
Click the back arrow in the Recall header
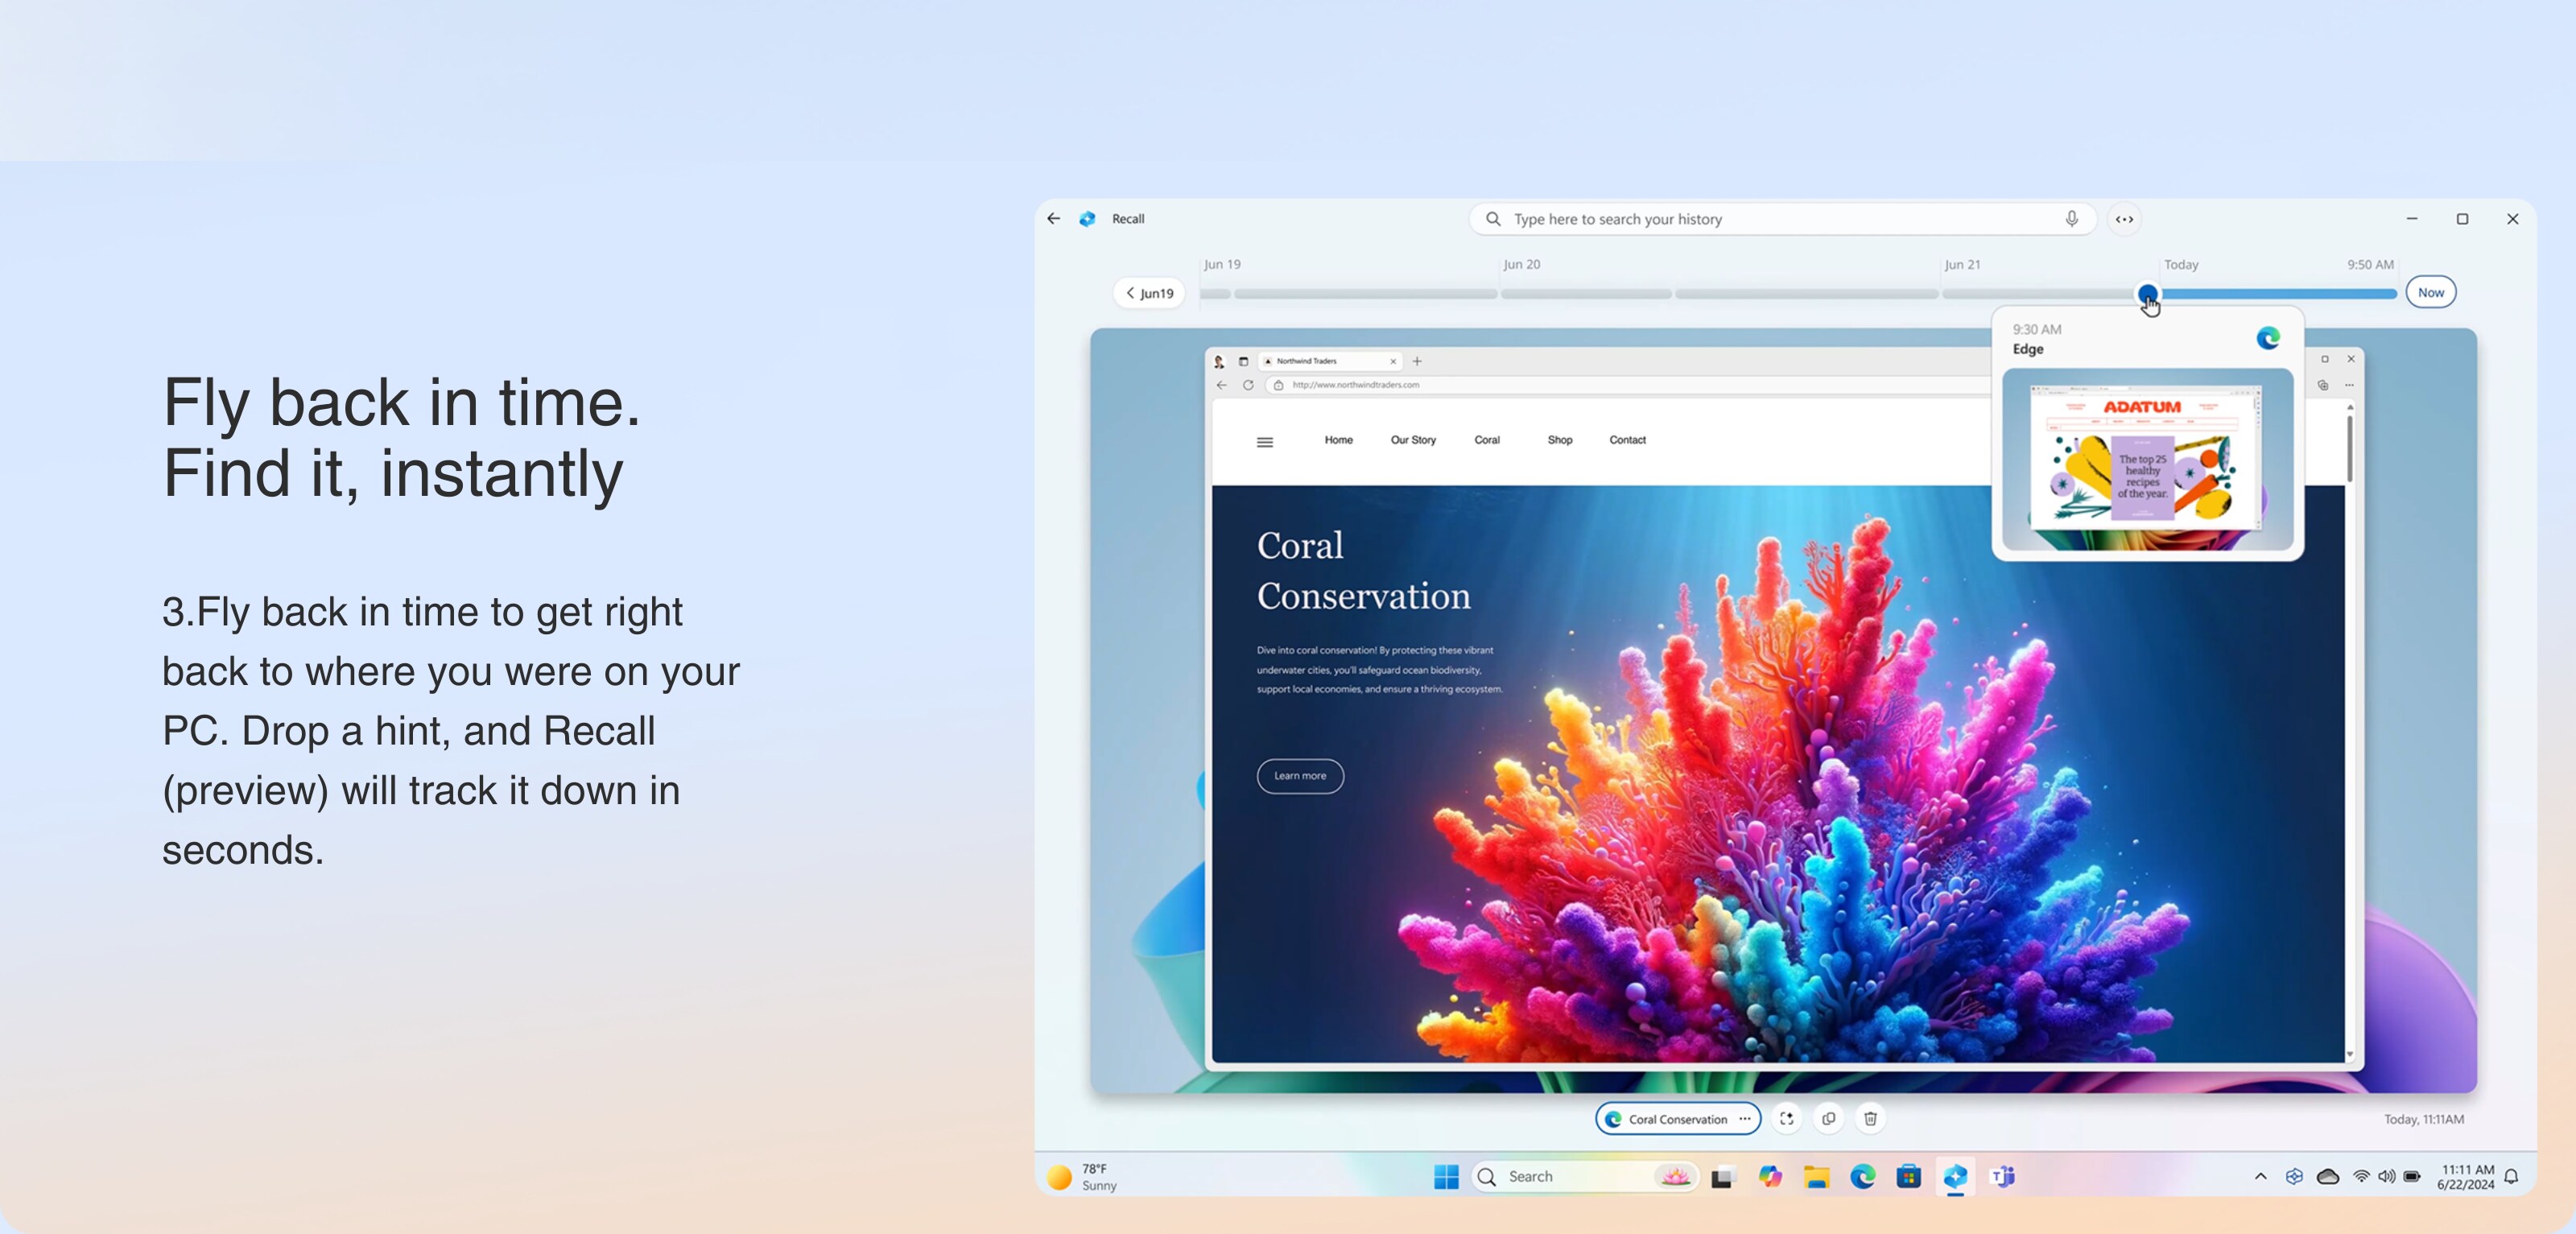coord(1054,219)
